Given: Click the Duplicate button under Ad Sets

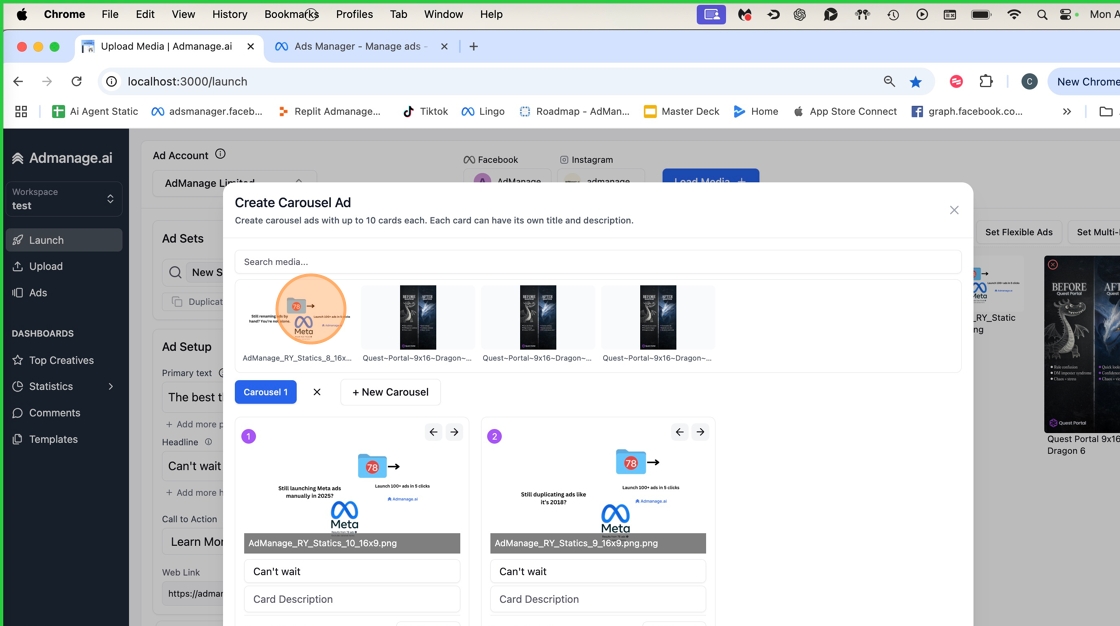Looking at the screenshot, I should (194, 302).
